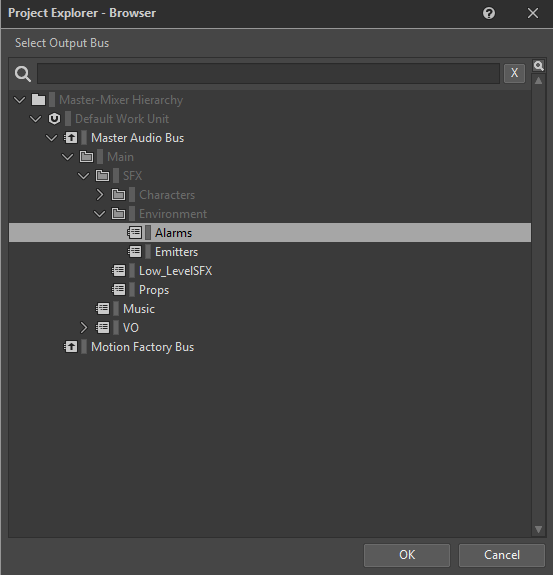Viewport: 553px width, 575px height.
Task: Collapse the Master Audio Bus node
Action: tap(51, 138)
